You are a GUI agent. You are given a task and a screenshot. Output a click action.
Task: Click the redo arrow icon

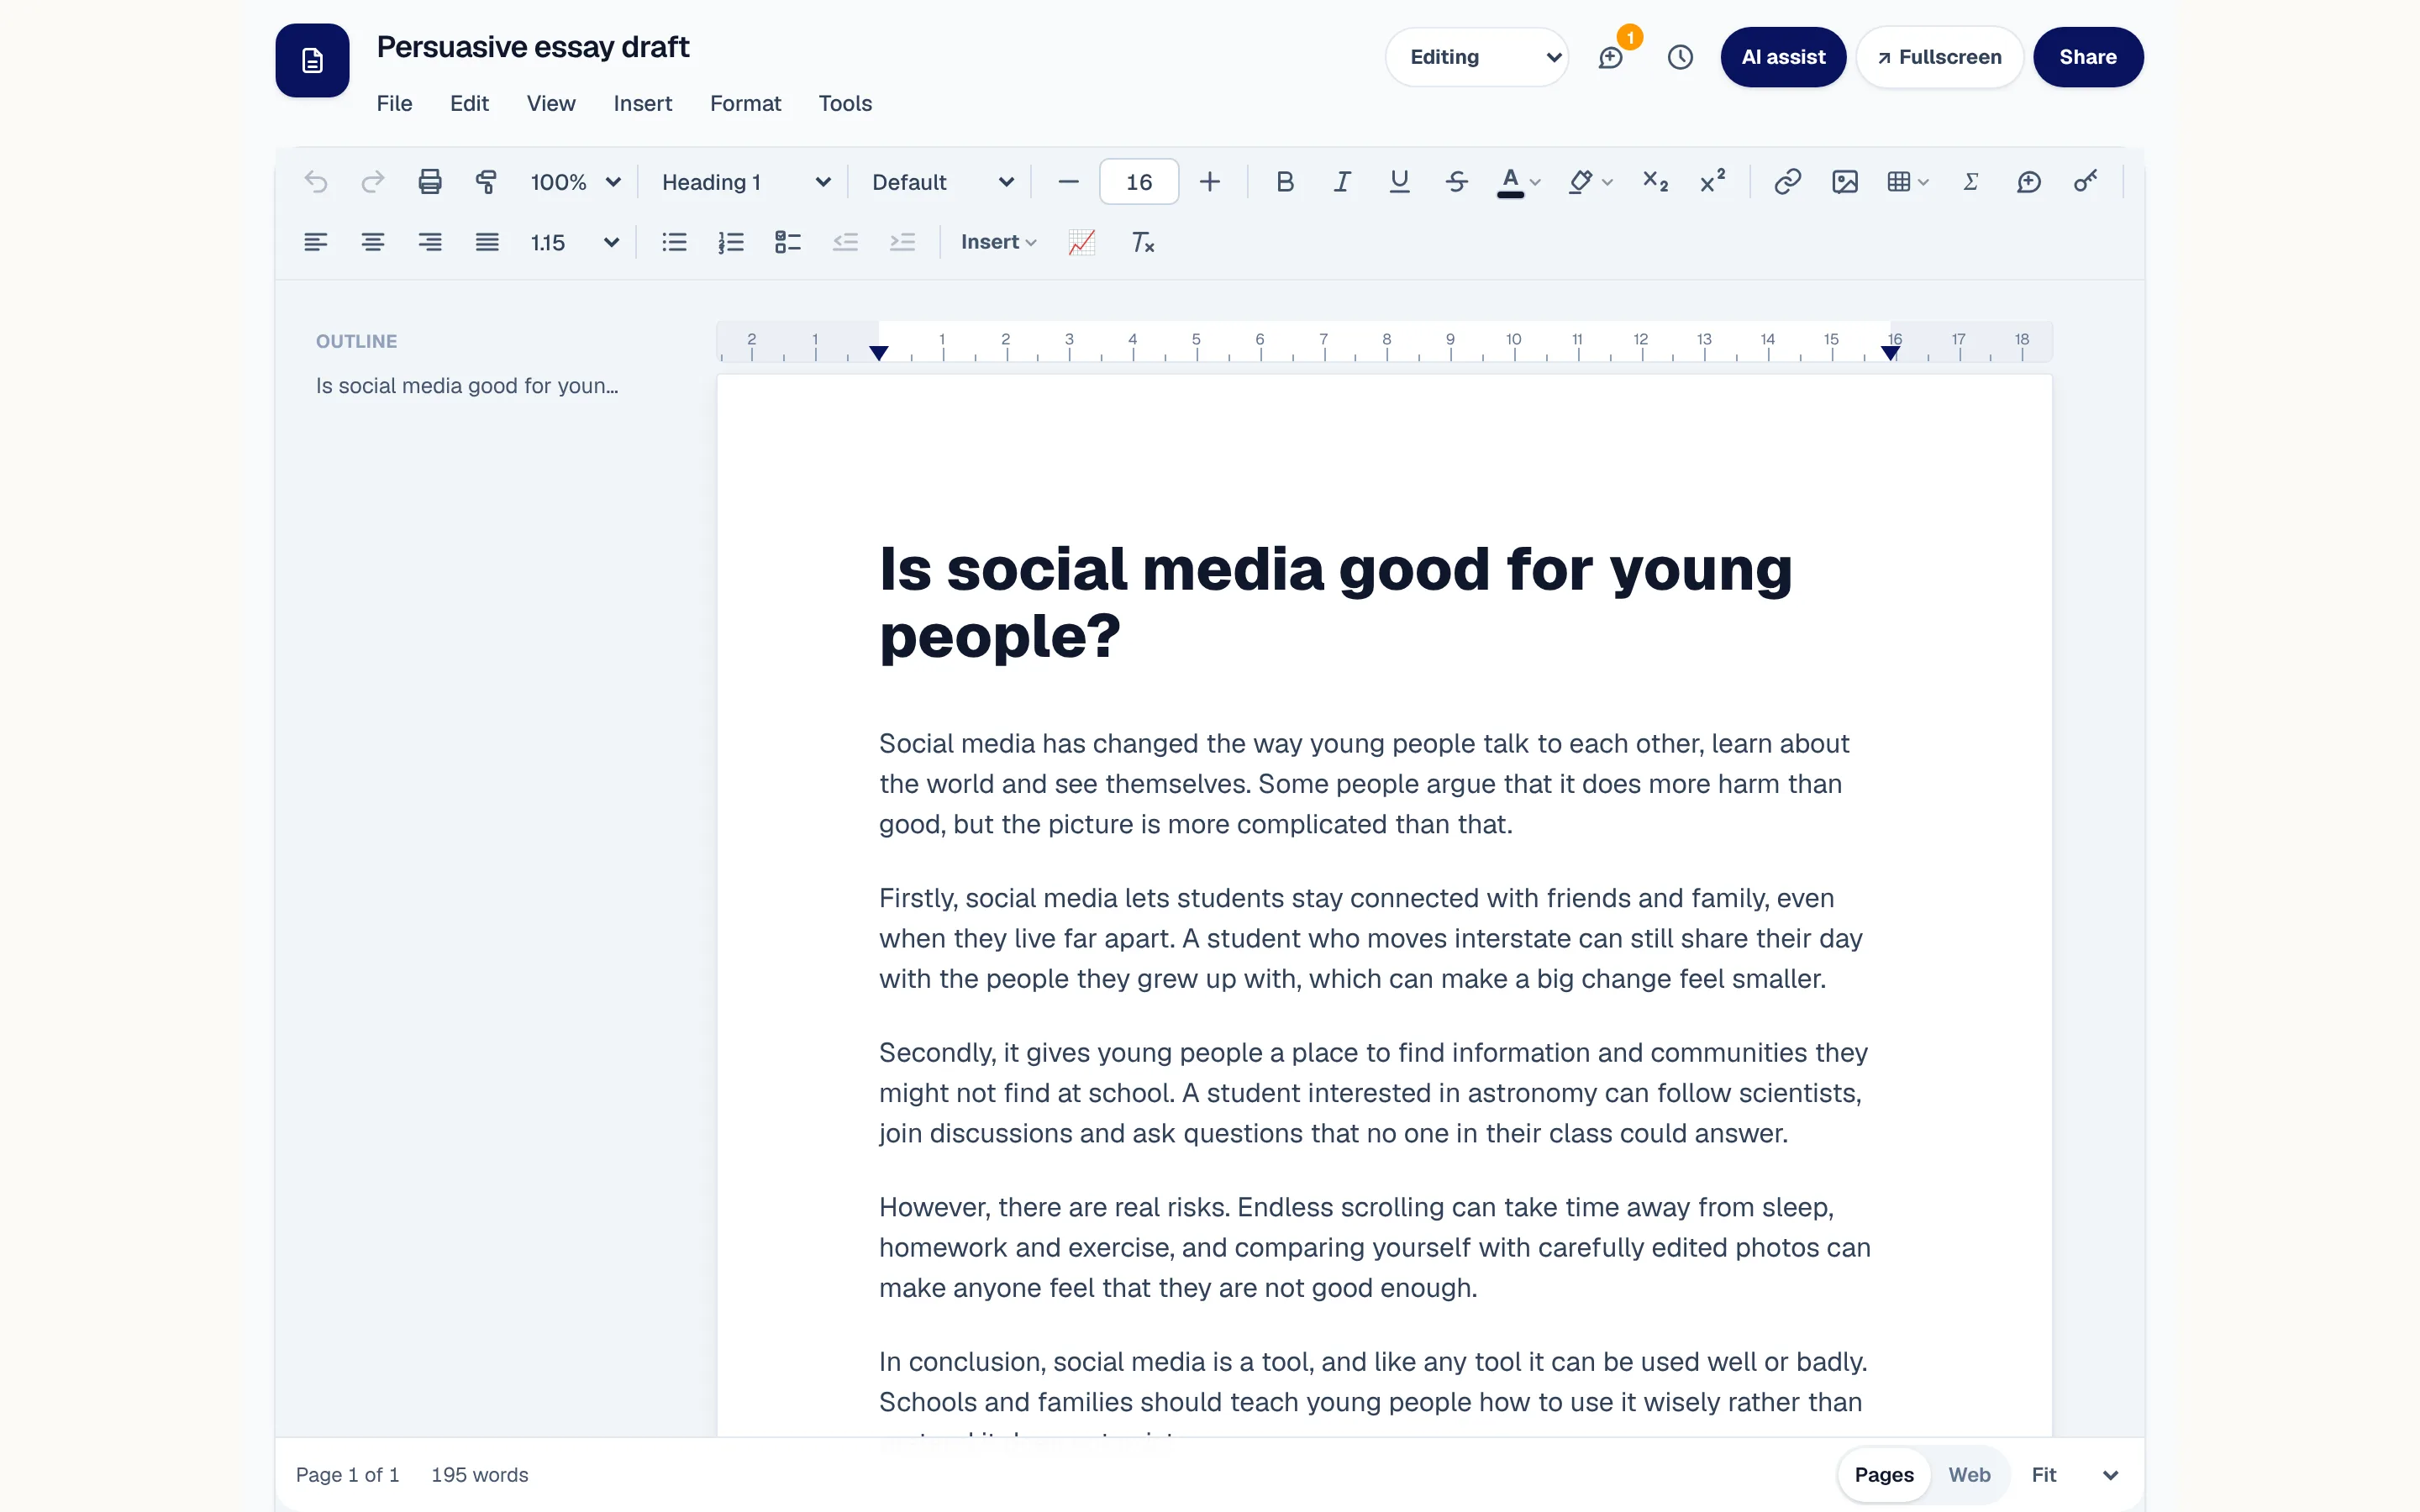pyautogui.click(x=373, y=182)
